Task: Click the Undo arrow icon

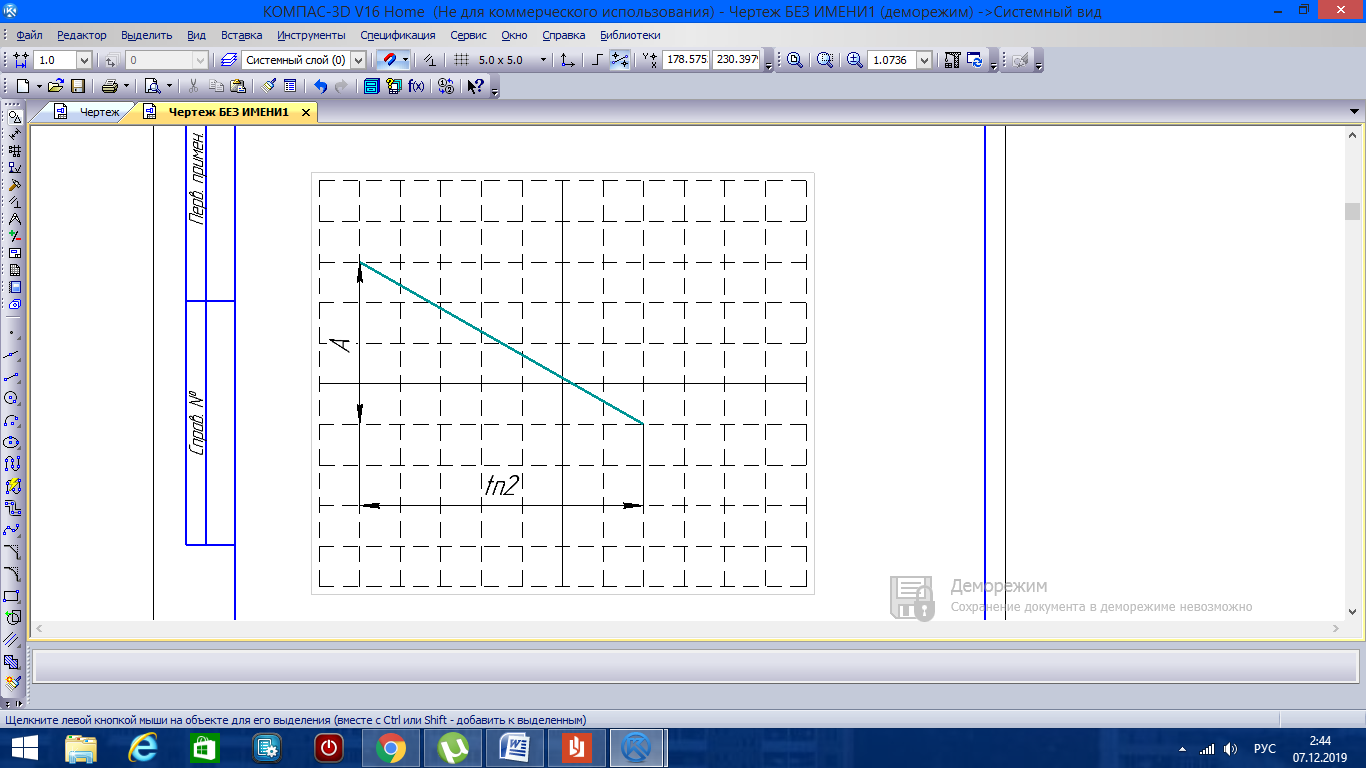Action: (320, 86)
